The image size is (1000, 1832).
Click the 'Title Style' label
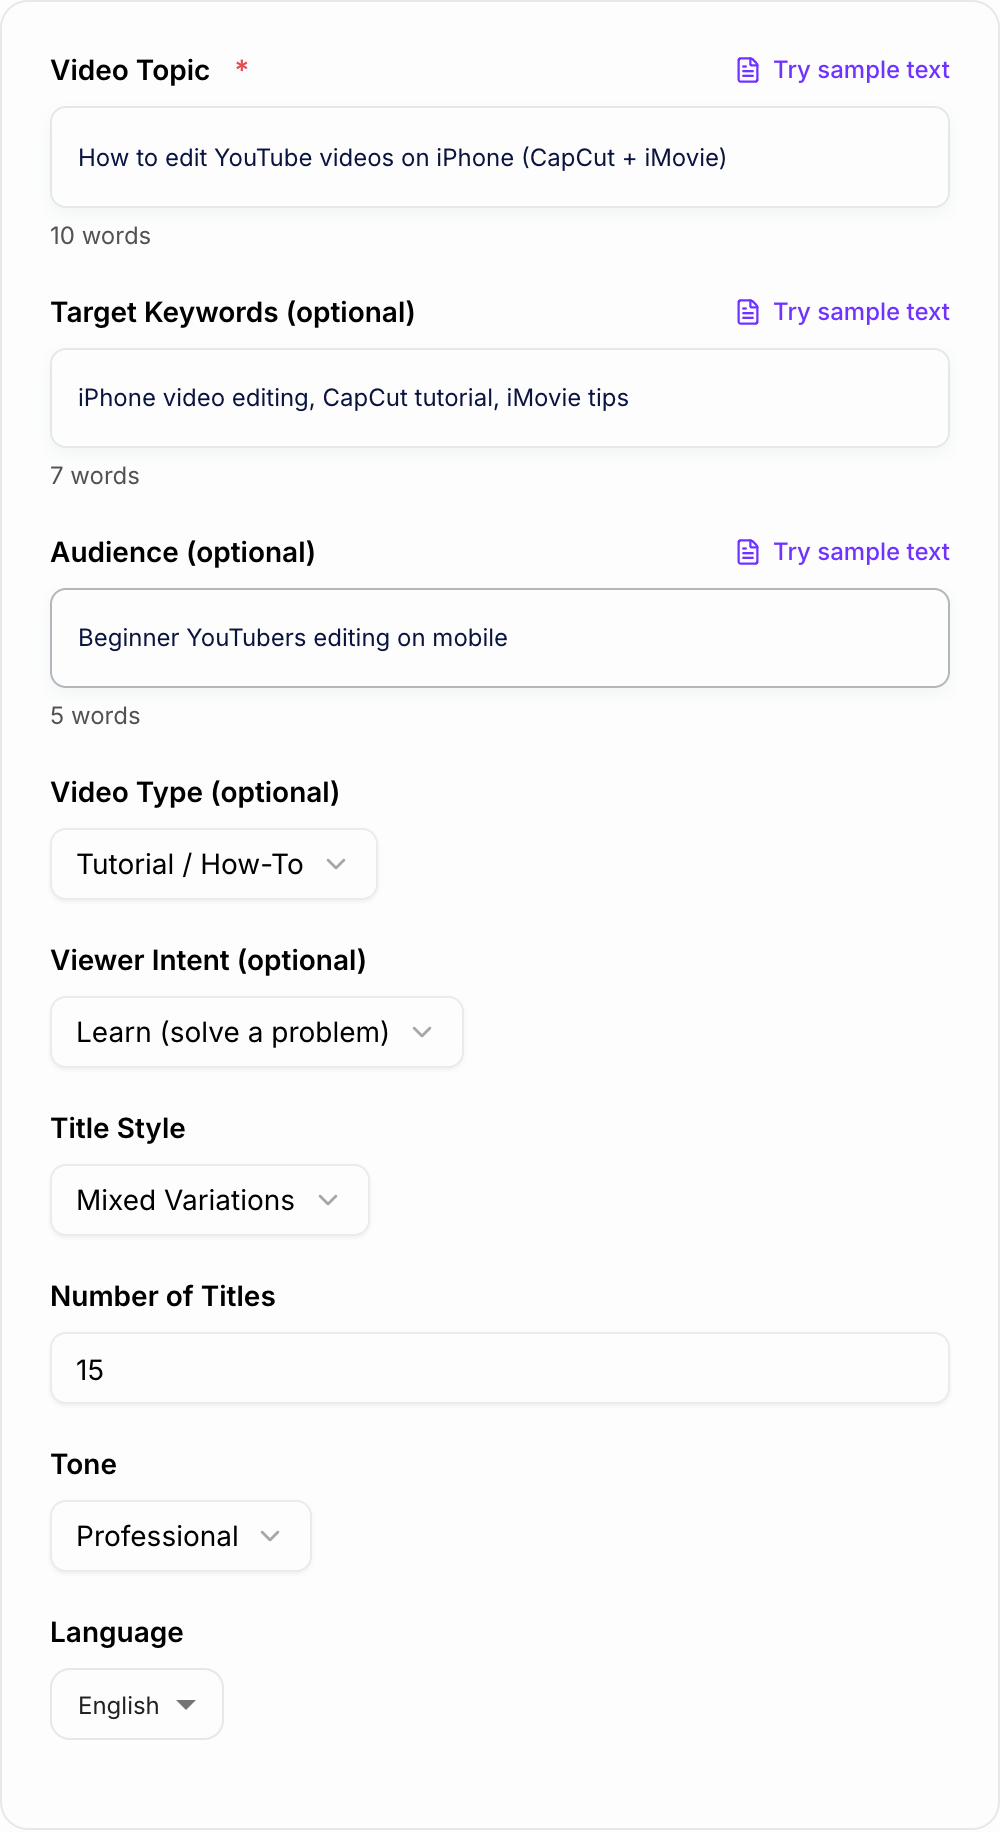click(118, 1128)
